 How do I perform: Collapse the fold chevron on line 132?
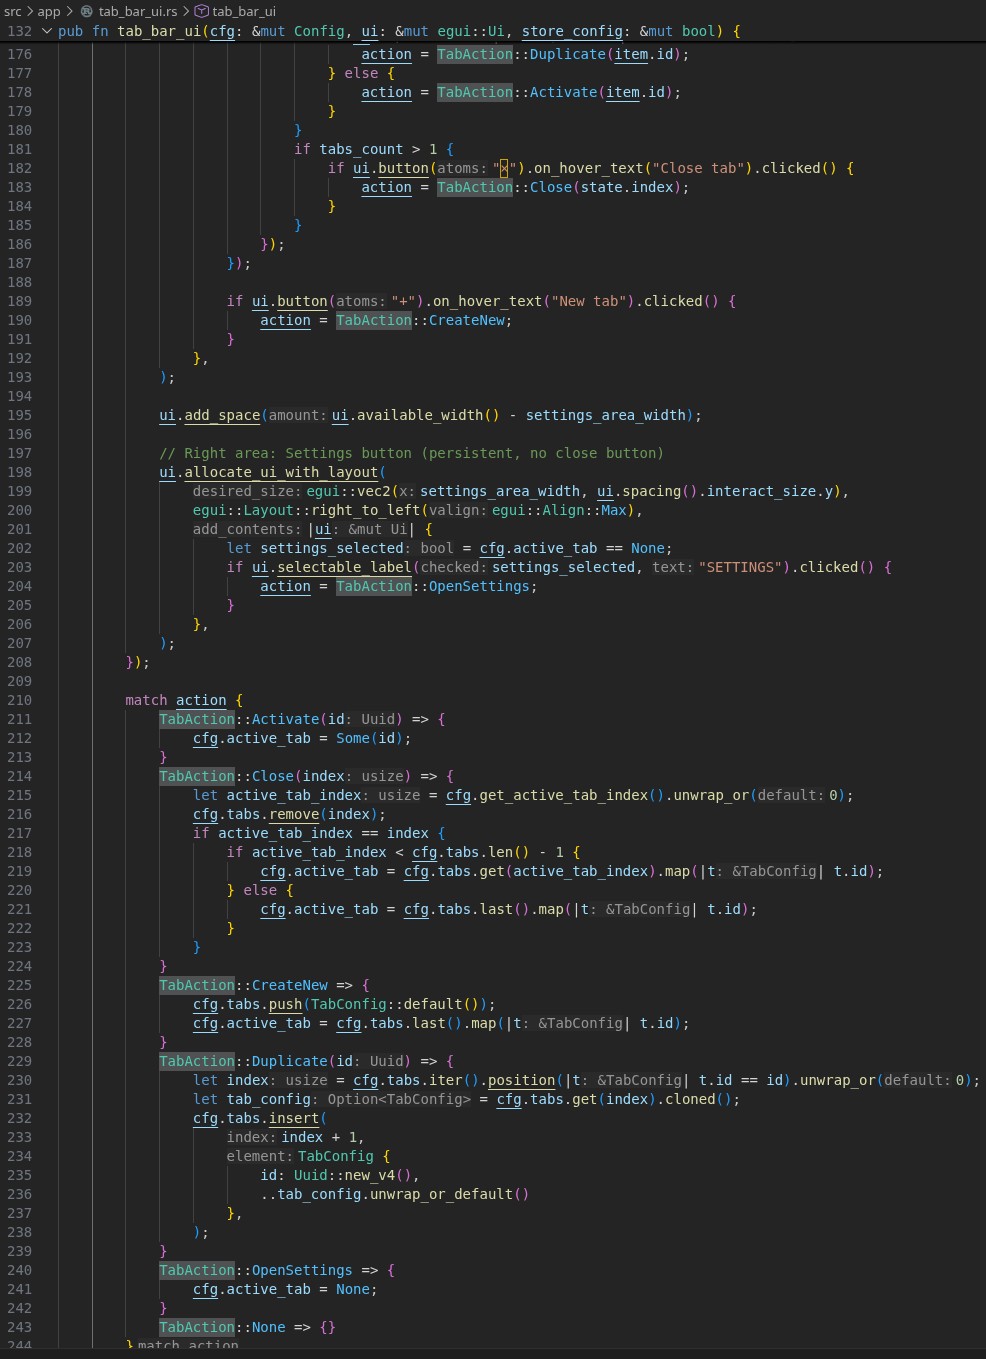[46, 31]
